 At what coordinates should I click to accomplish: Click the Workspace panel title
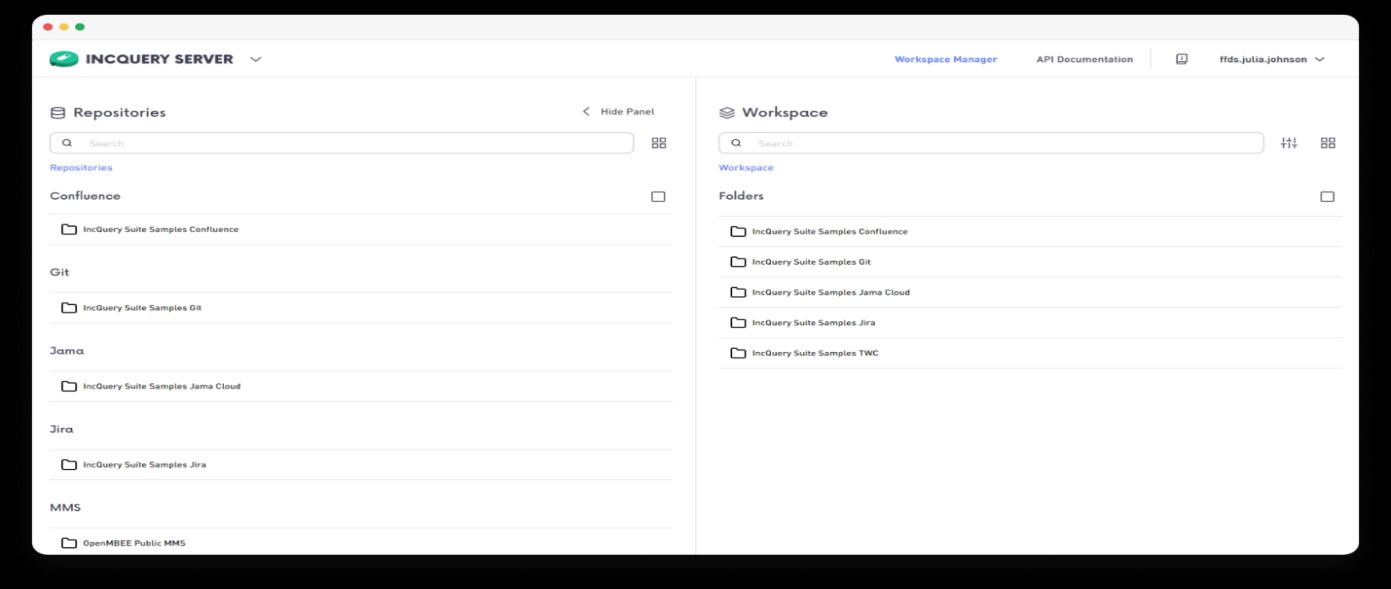[785, 113]
